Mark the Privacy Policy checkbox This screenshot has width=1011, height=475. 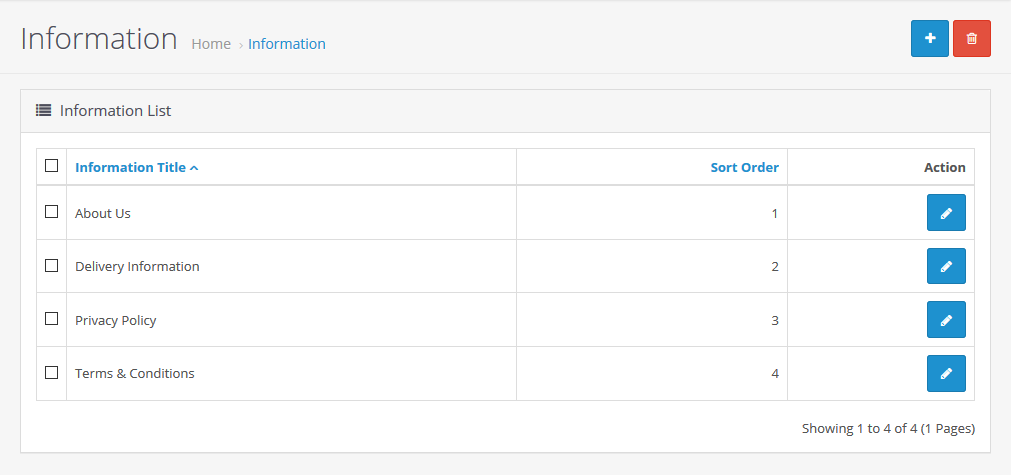tap(52, 319)
